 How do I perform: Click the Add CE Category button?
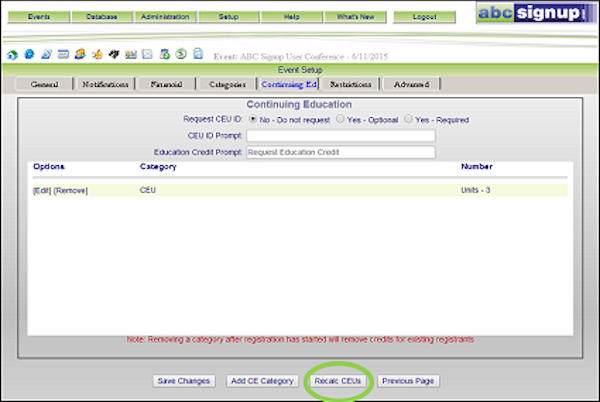264,381
